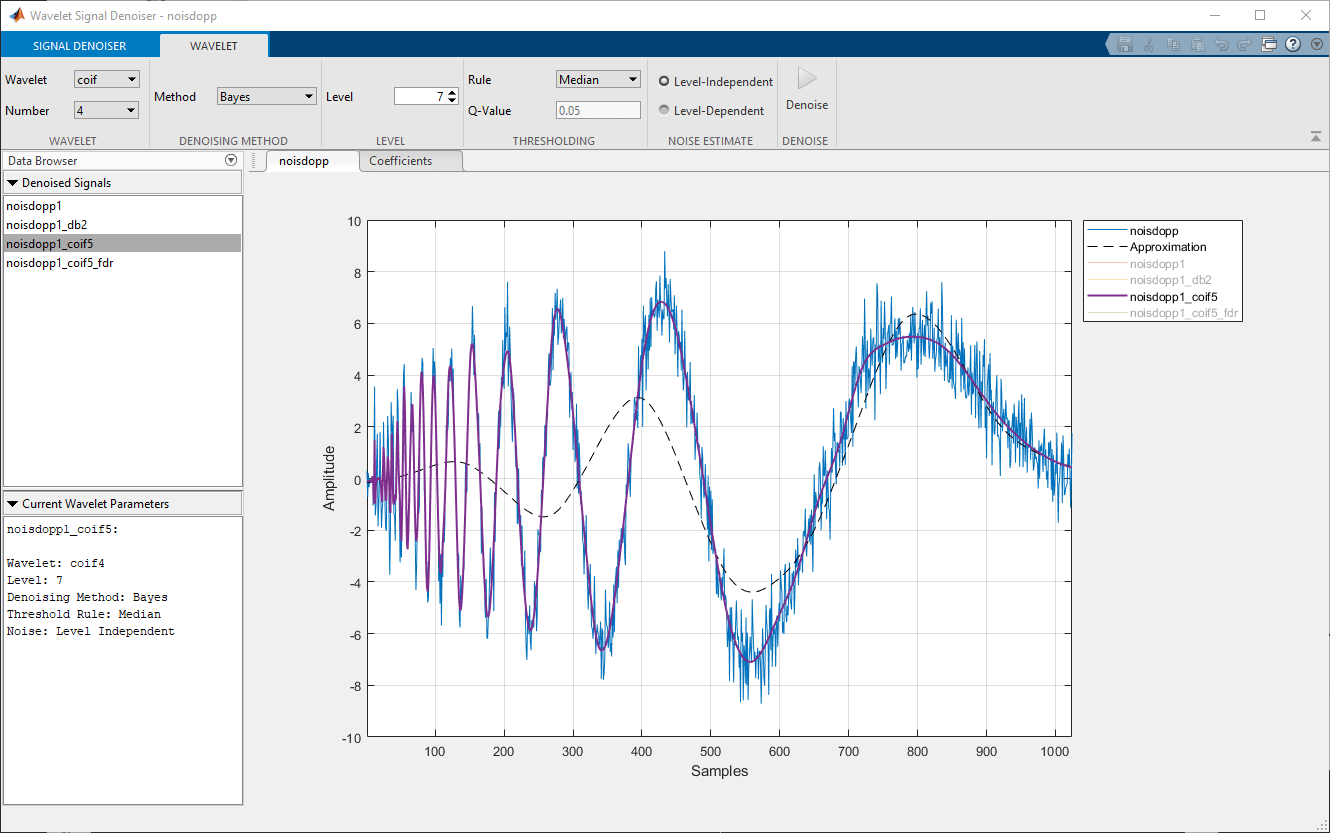Image resolution: width=1330 pixels, height=833 pixels.
Task: Collapse the toolstrip using the chevron icon
Action: click(x=1317, y=135)
